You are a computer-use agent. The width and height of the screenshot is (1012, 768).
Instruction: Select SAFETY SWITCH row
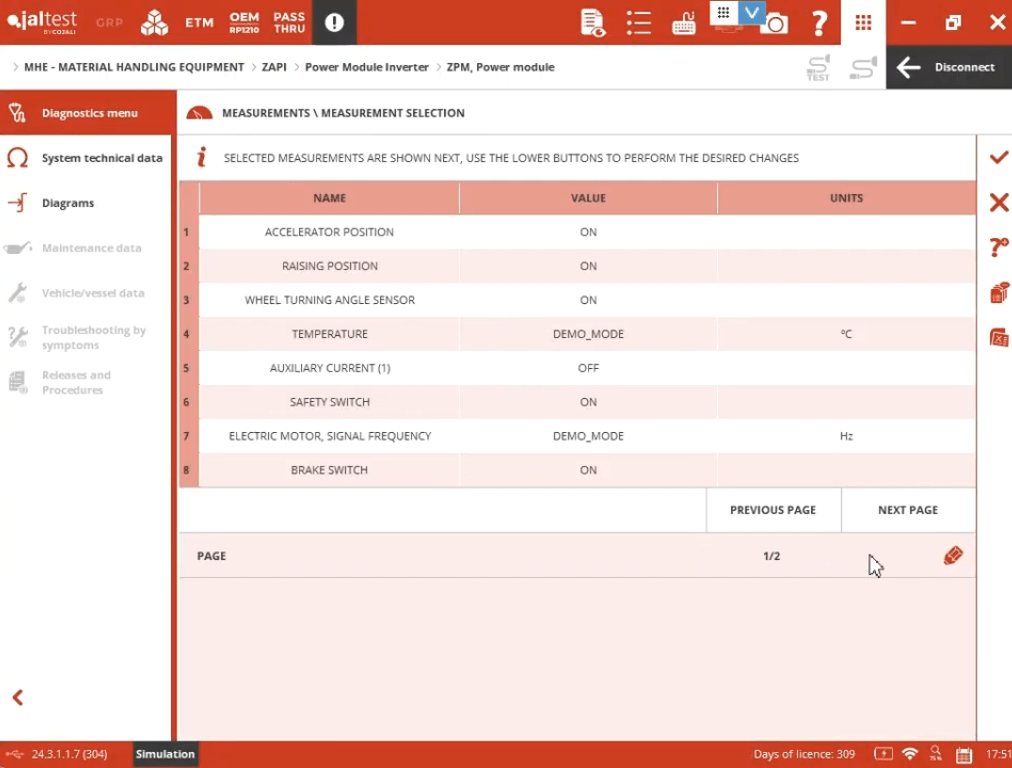click(578, 402)
